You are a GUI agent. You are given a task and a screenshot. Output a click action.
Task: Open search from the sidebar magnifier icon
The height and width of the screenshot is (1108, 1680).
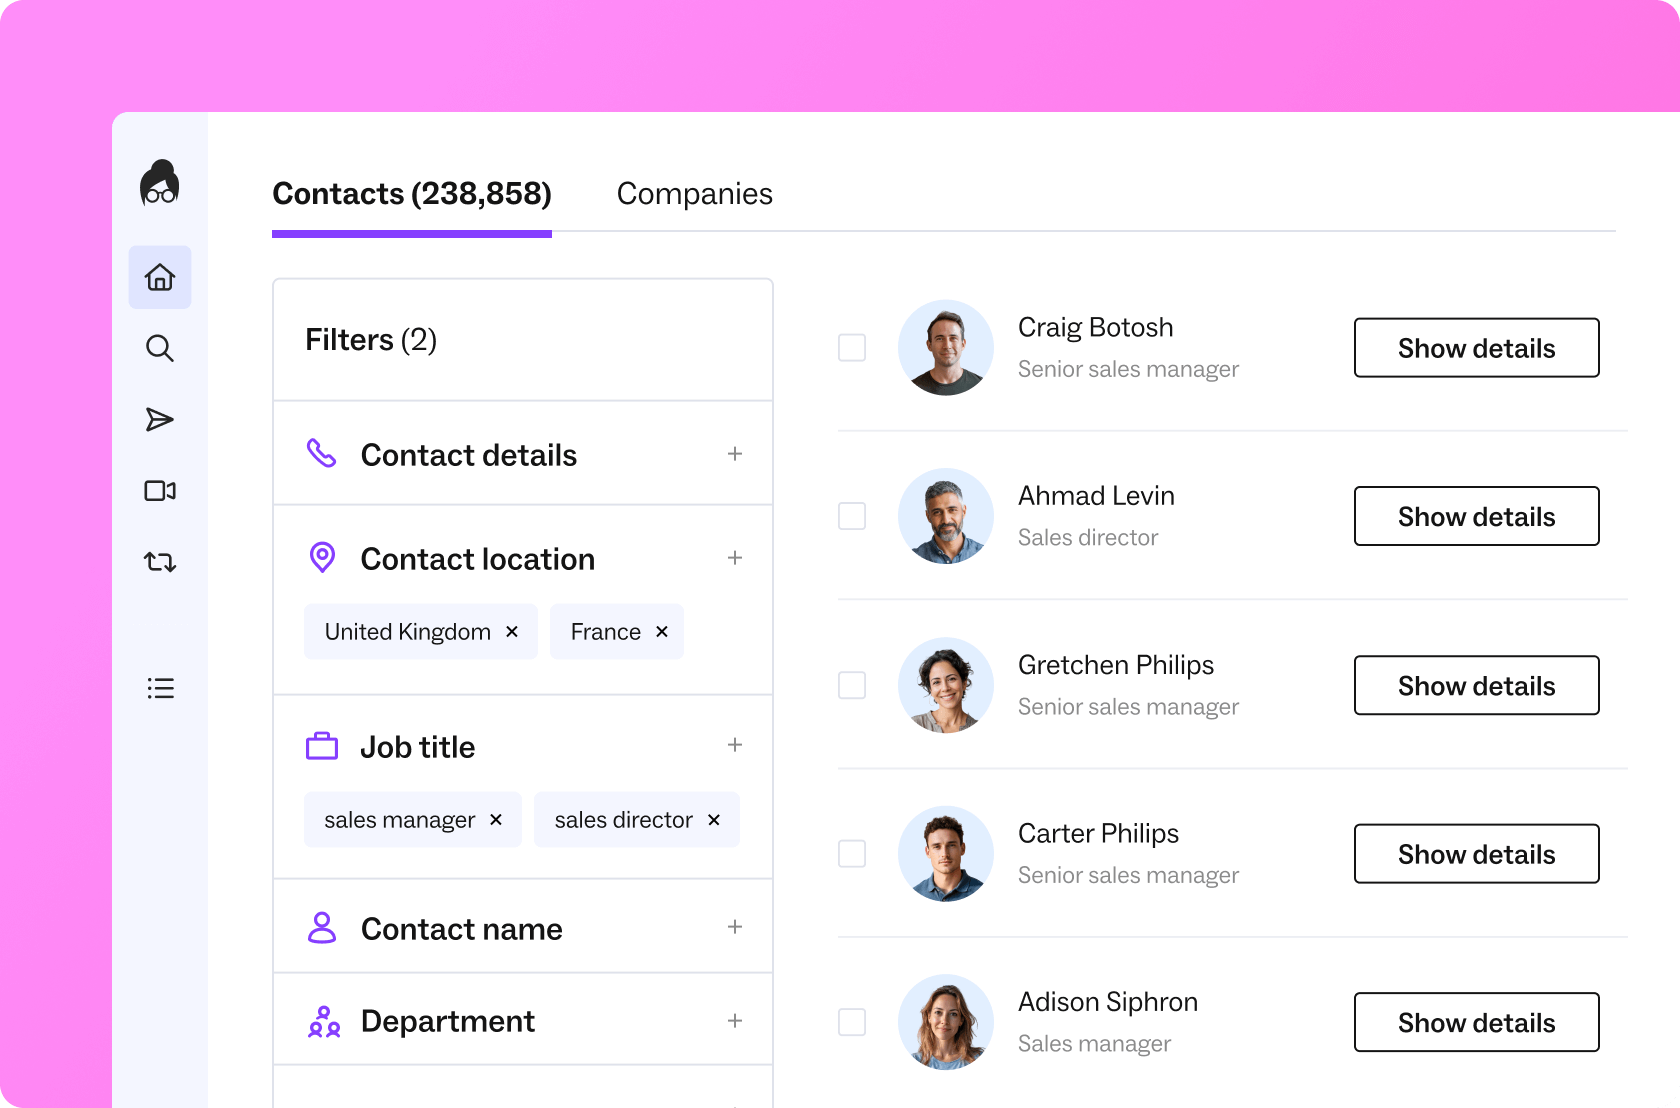click(x=160, y=348)
